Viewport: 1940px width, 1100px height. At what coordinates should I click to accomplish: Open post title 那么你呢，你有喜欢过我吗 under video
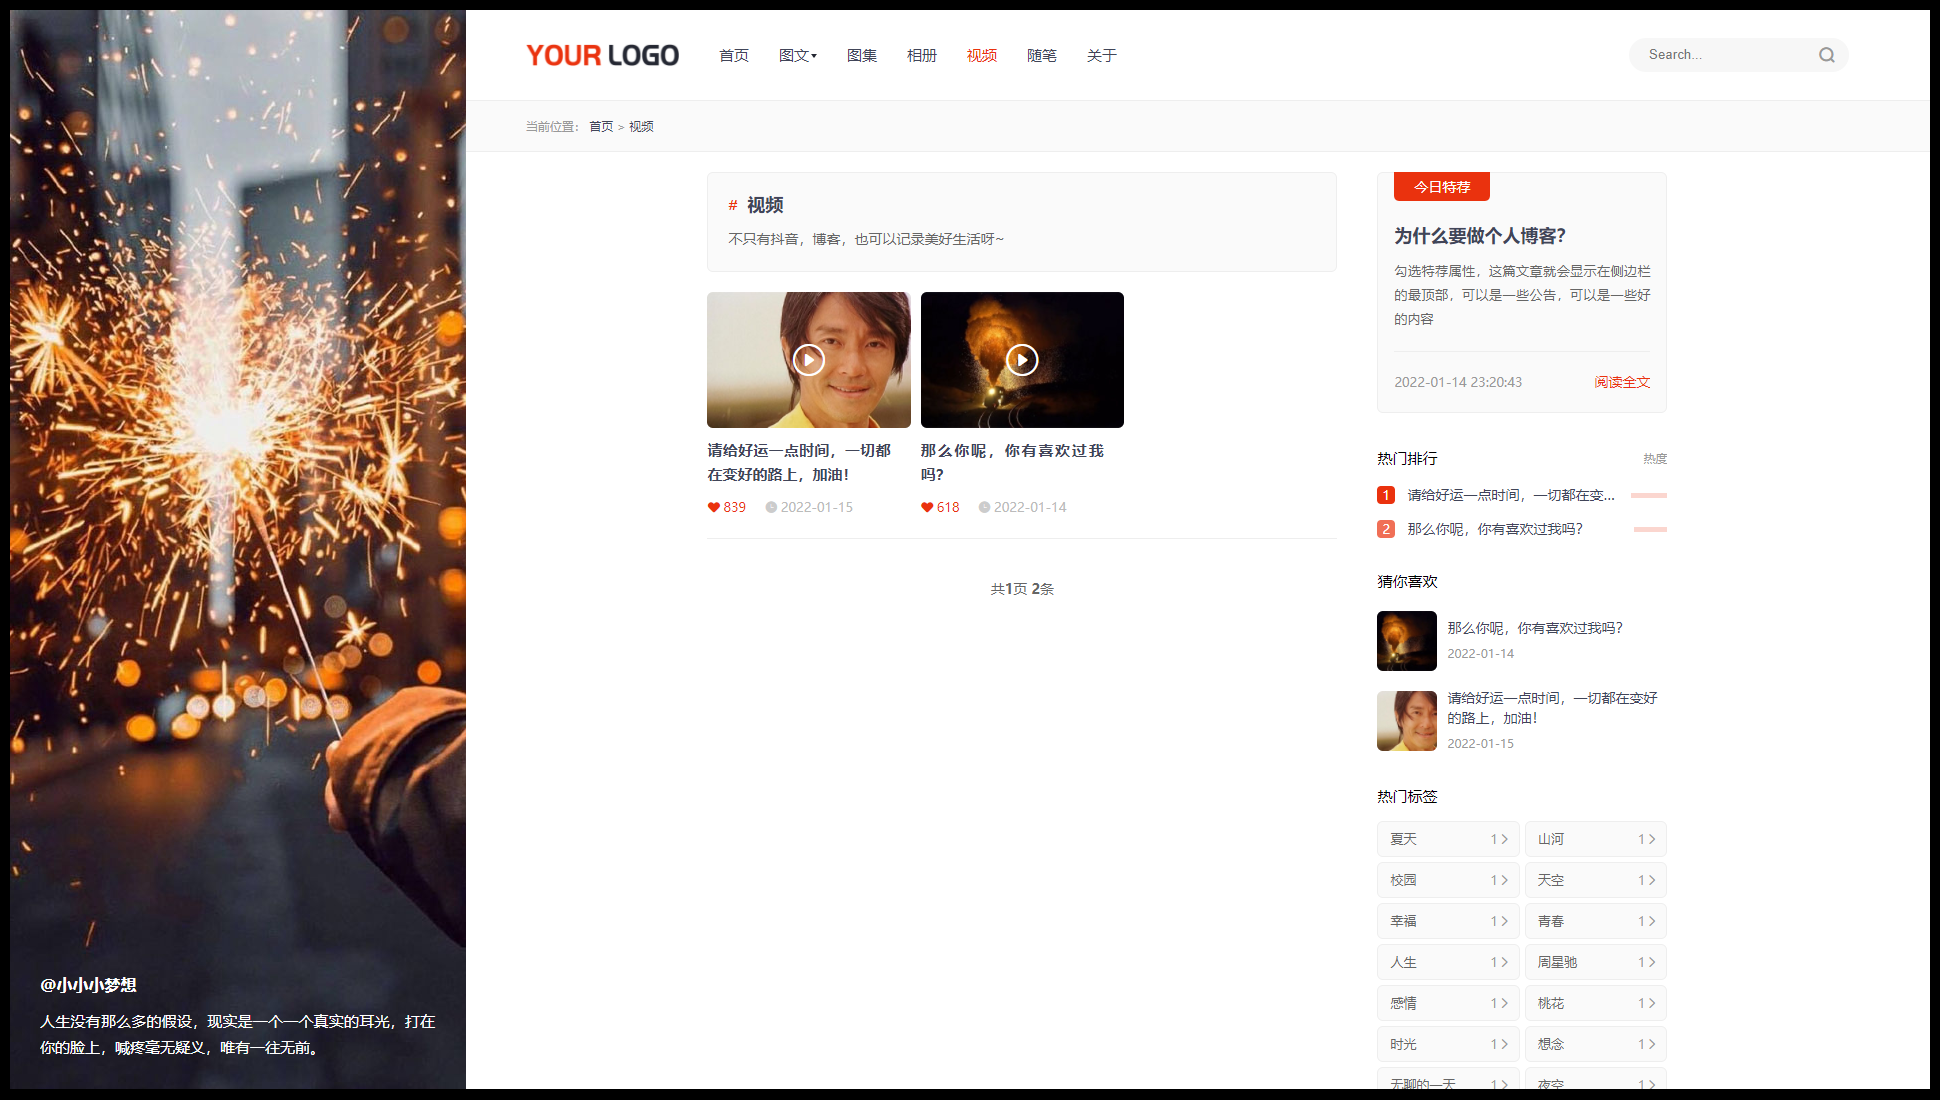click(1012, 463)
